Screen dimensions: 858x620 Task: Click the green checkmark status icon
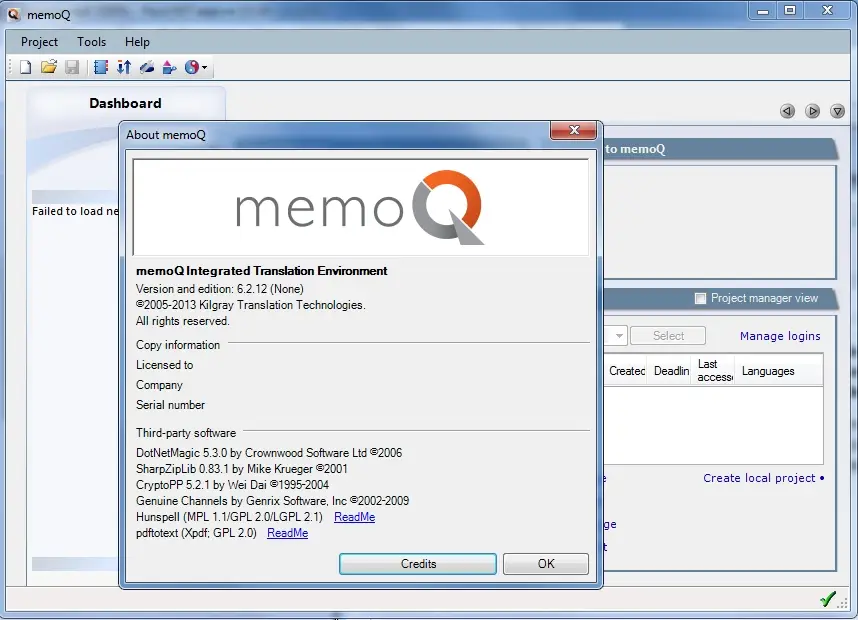coord(828,599)
